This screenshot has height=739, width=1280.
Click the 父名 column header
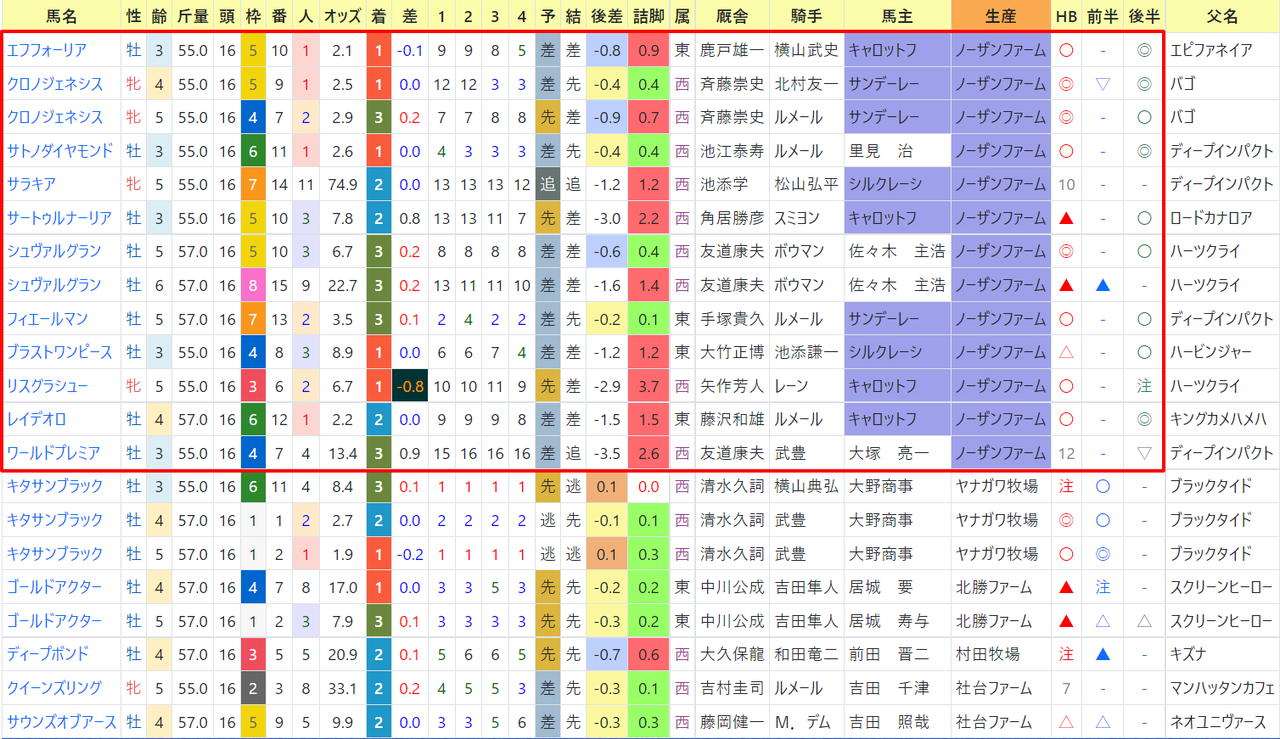click(x=1222, y=16)
